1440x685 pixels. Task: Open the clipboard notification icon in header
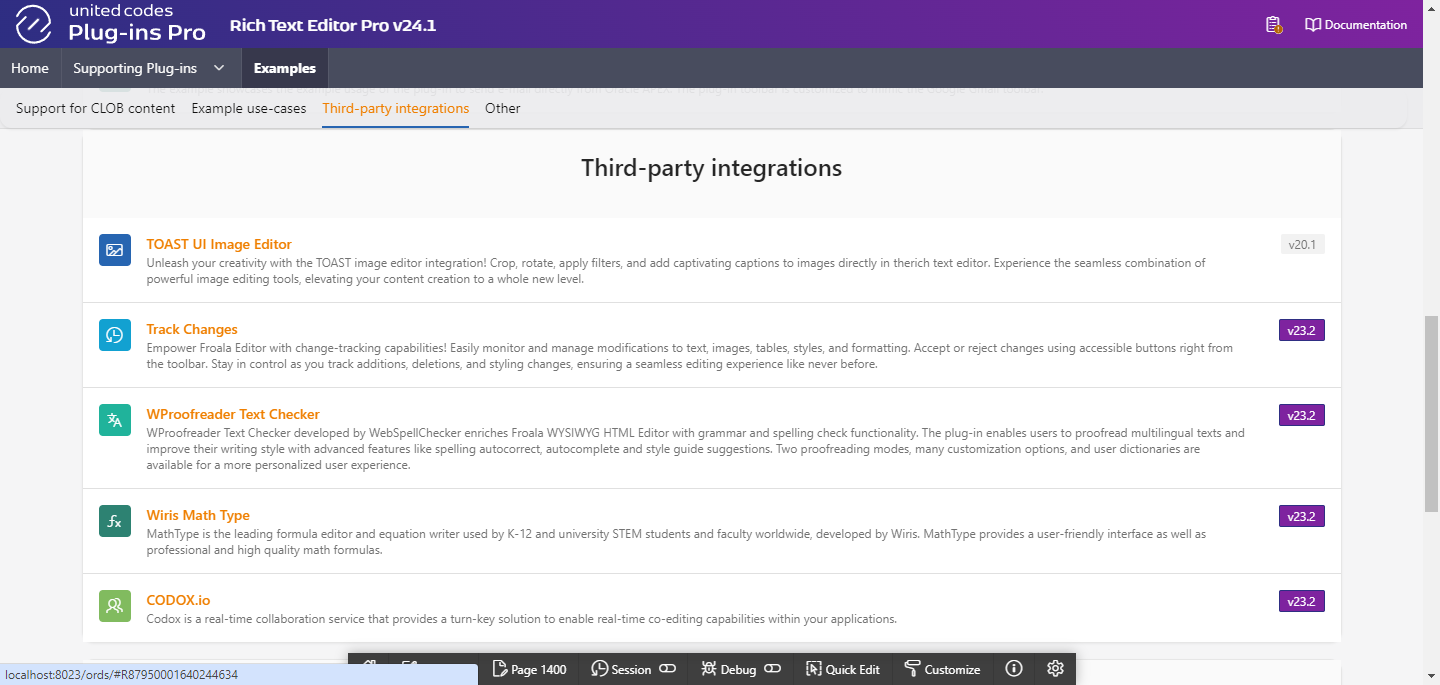click(x=1273, y=25)
